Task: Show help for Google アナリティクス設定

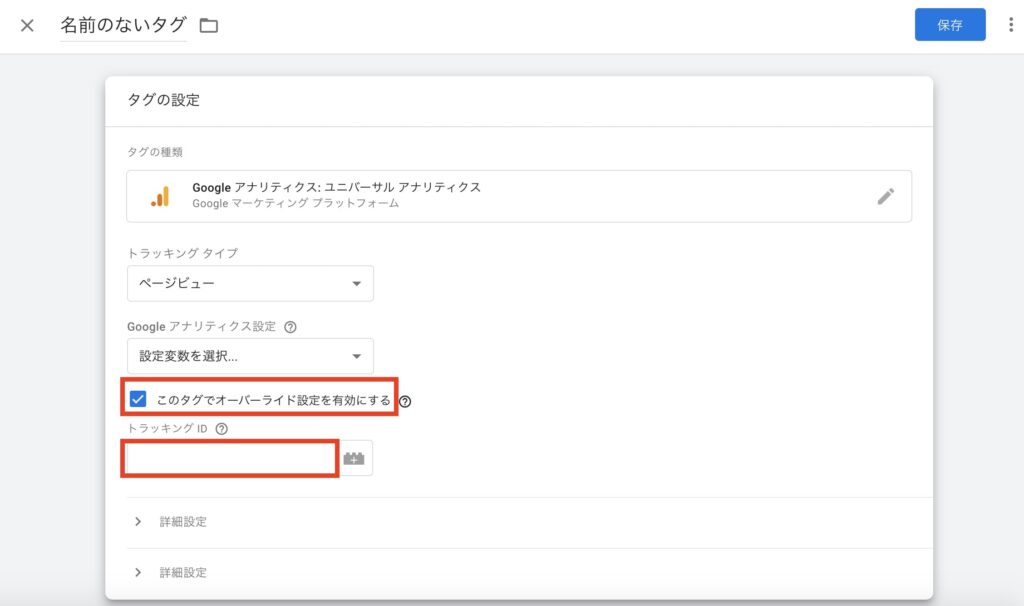Action: 290,327
